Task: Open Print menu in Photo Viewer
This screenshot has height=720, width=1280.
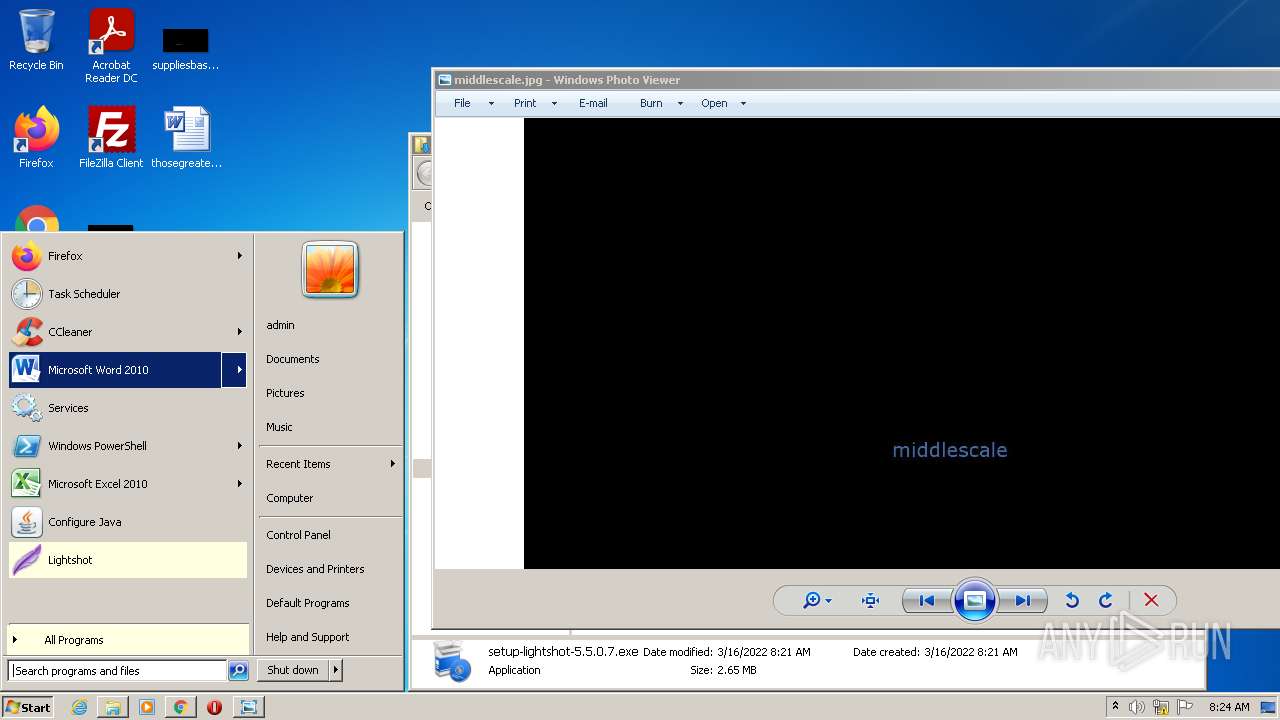Action: pos(535,103)
